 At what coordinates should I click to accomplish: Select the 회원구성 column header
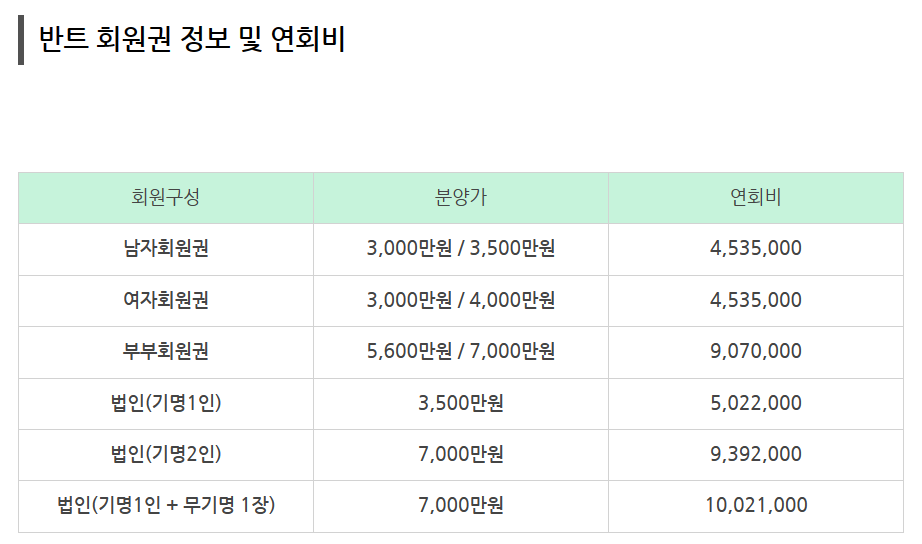pos(166,197)
